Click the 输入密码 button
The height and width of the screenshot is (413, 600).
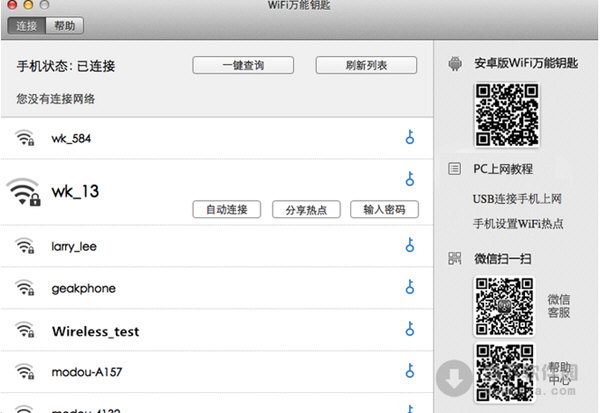[385, 209]
